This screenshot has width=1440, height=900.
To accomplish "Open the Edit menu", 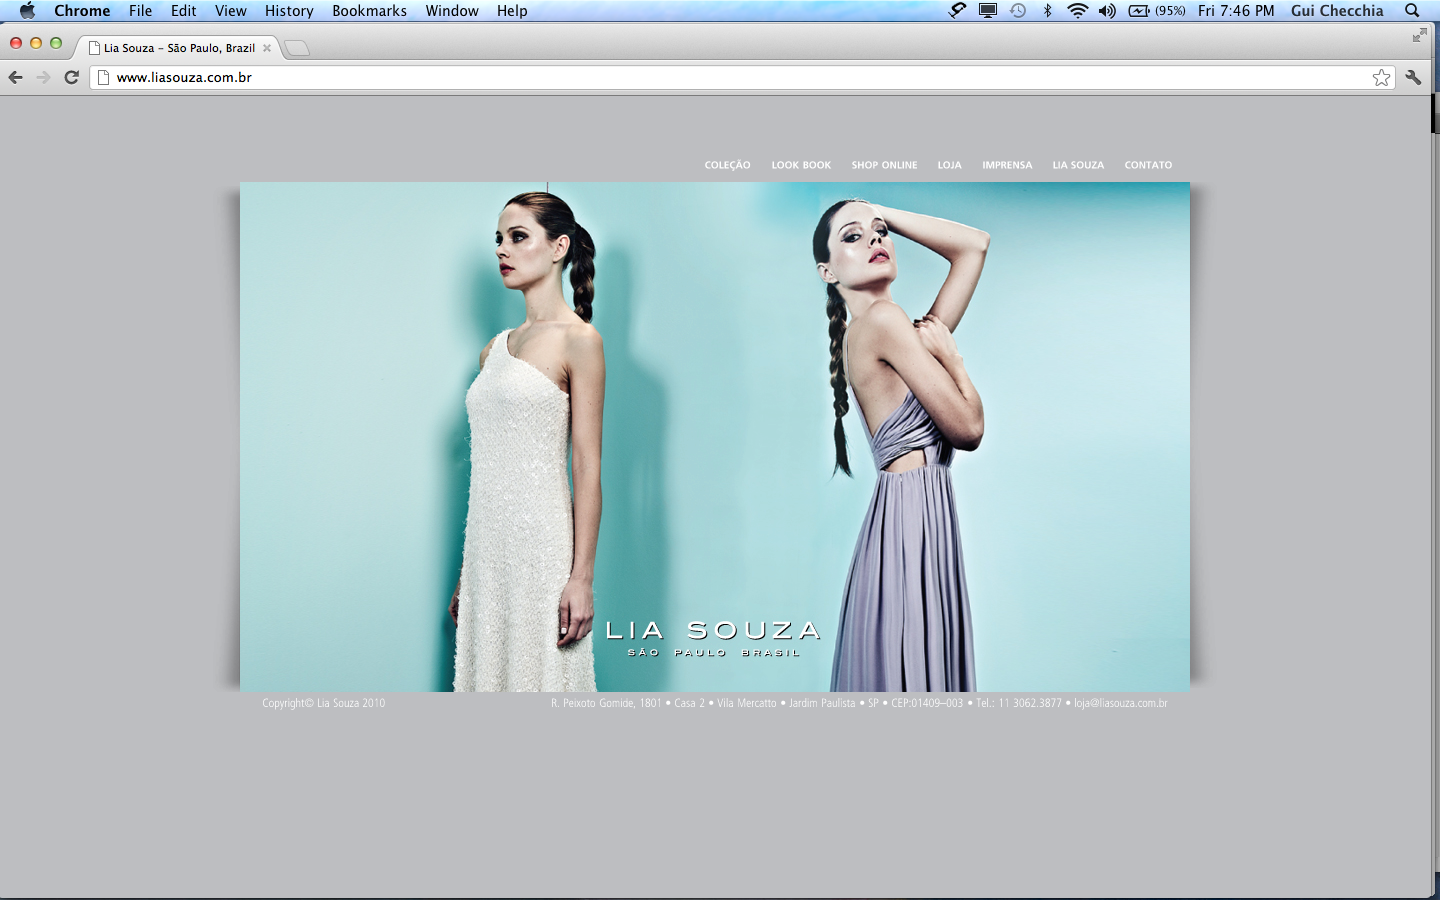I will point(183,11).
